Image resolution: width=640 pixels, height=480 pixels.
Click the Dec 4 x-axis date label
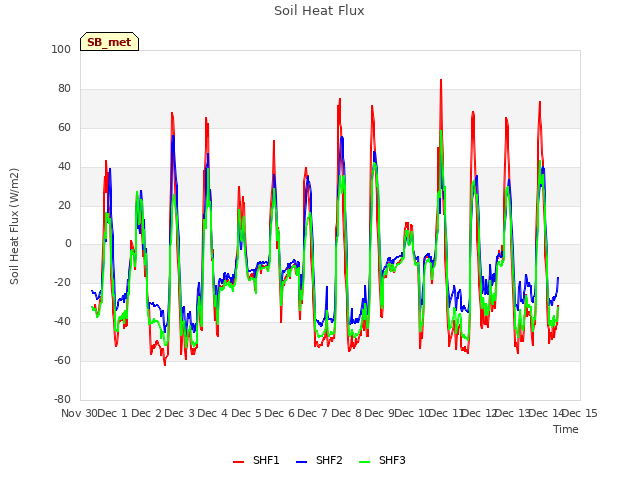tap(213, 413)
